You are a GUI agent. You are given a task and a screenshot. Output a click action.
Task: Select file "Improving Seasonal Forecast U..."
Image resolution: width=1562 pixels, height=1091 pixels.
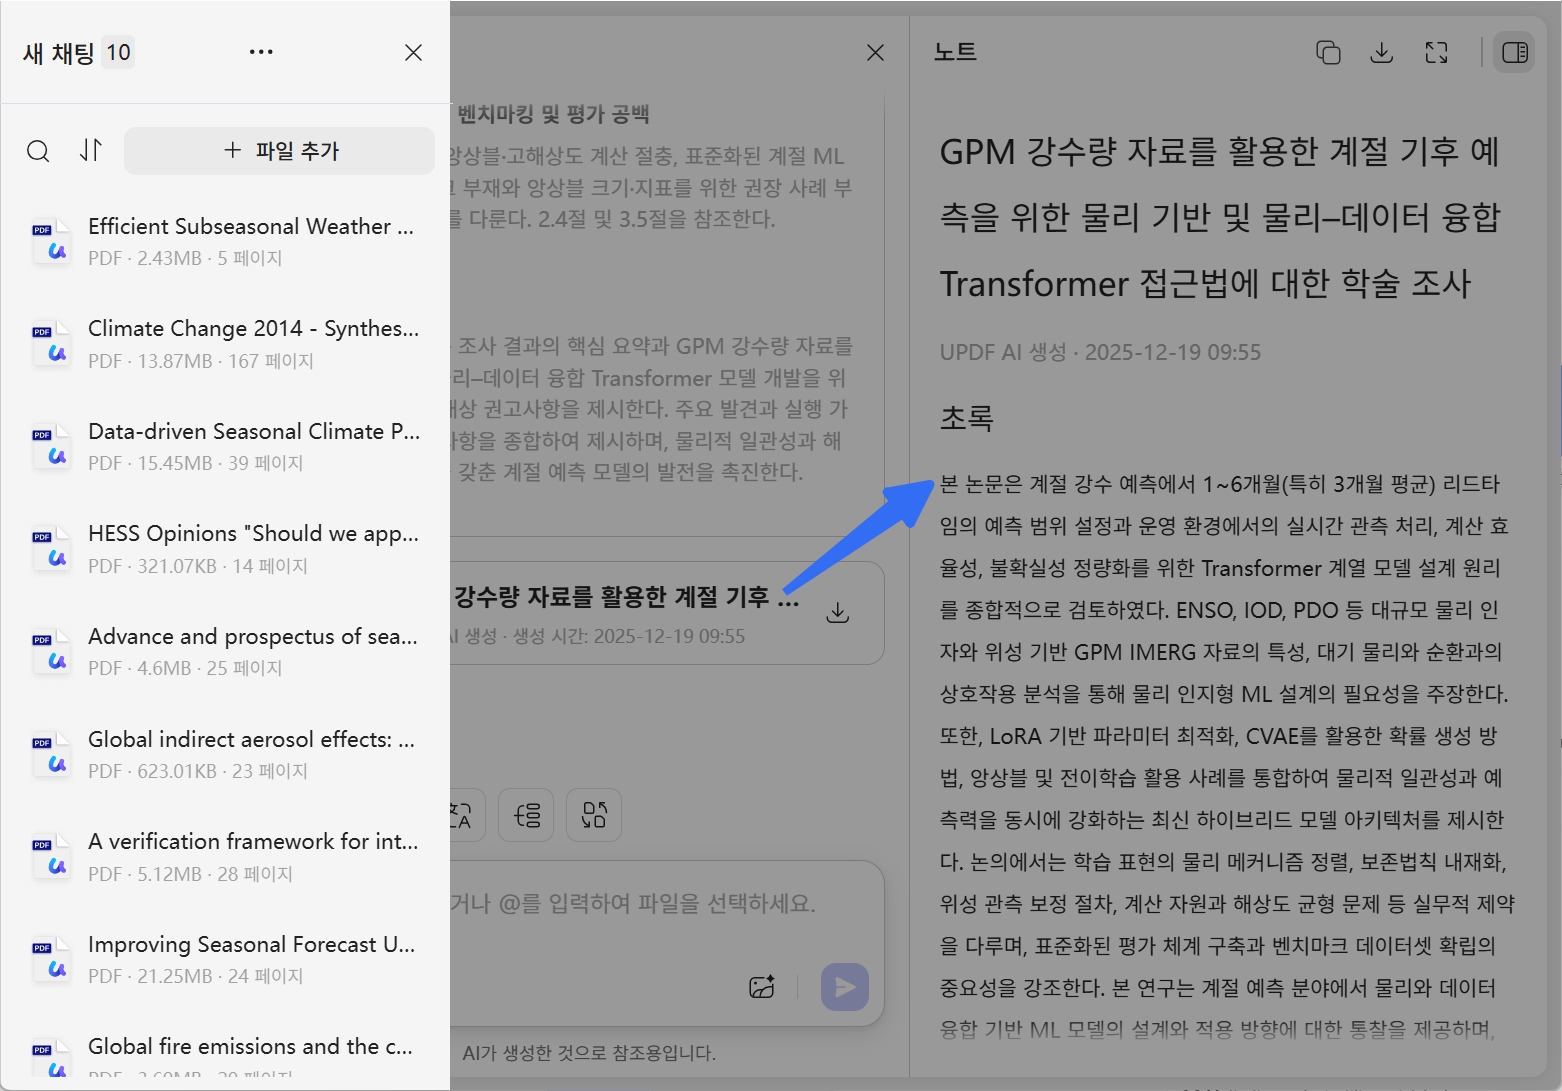(225, 959)
